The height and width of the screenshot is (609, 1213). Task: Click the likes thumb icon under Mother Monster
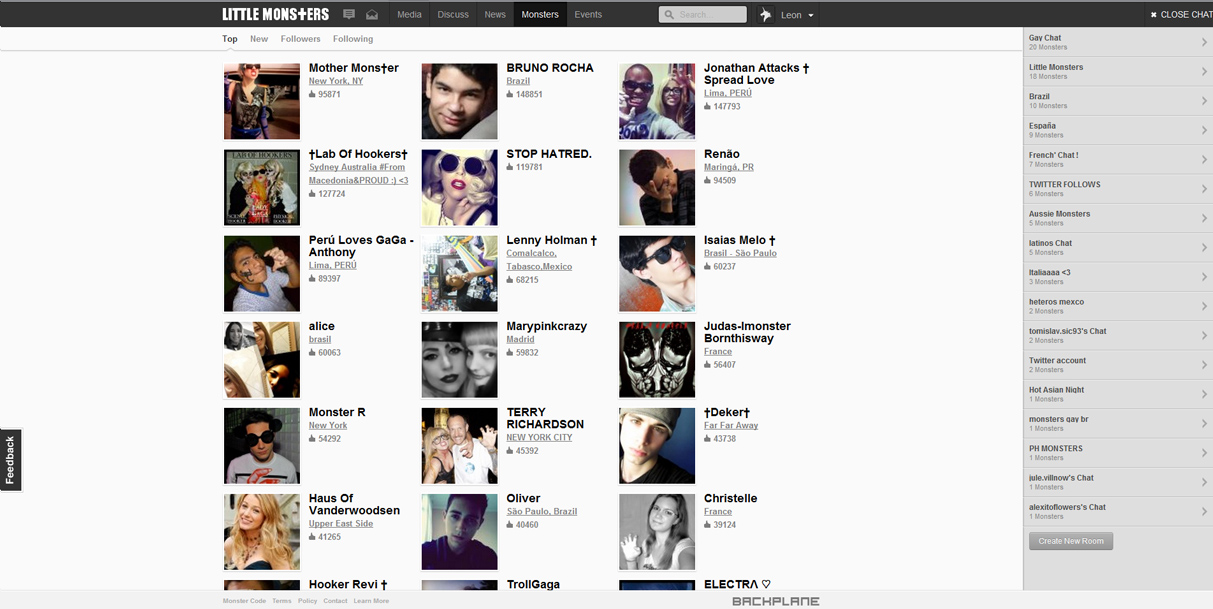(312, 94)
